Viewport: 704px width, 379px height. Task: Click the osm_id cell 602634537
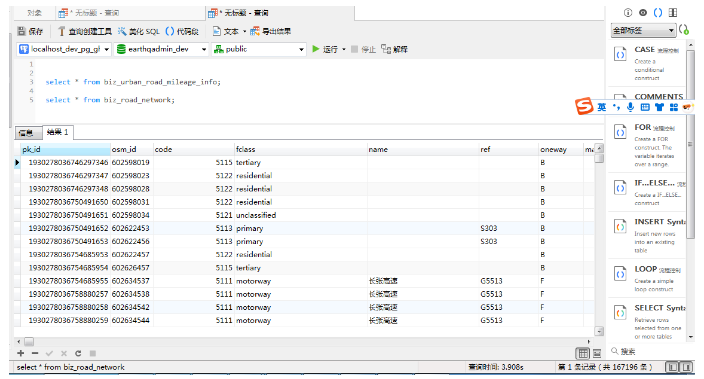click(x=131, y=281)
